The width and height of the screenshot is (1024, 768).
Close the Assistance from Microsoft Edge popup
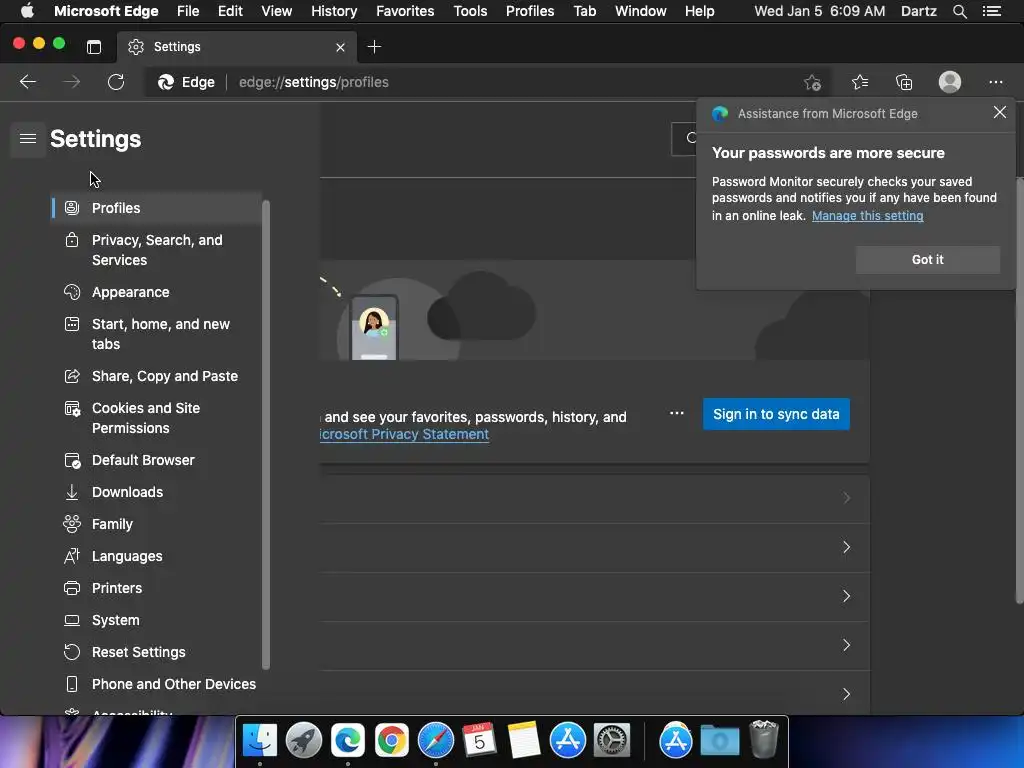click(999, 112)
